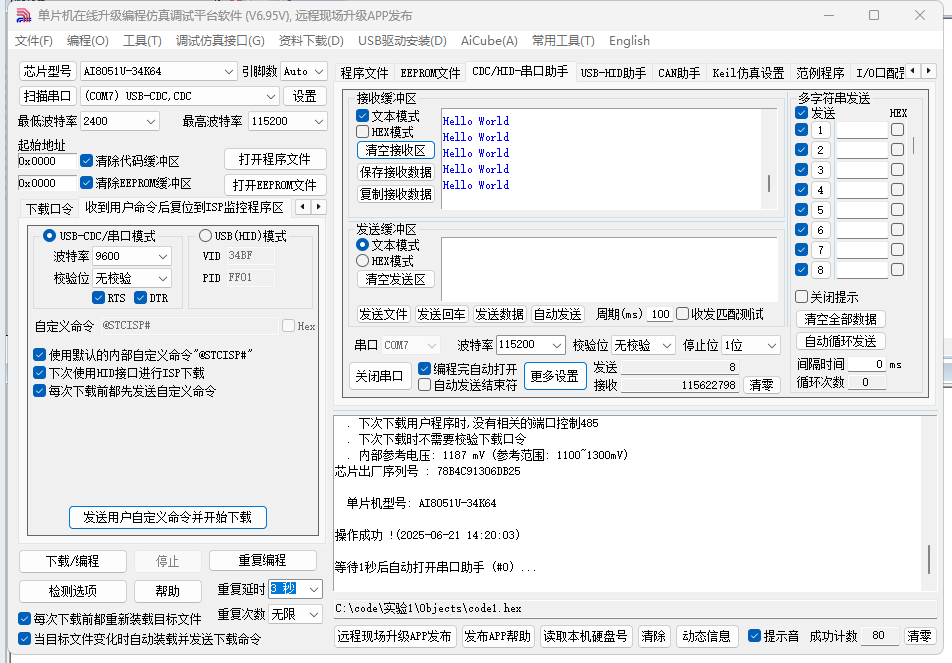
Task: Open the Keil仿真设置 tab
Action: (x=748, y=73)
